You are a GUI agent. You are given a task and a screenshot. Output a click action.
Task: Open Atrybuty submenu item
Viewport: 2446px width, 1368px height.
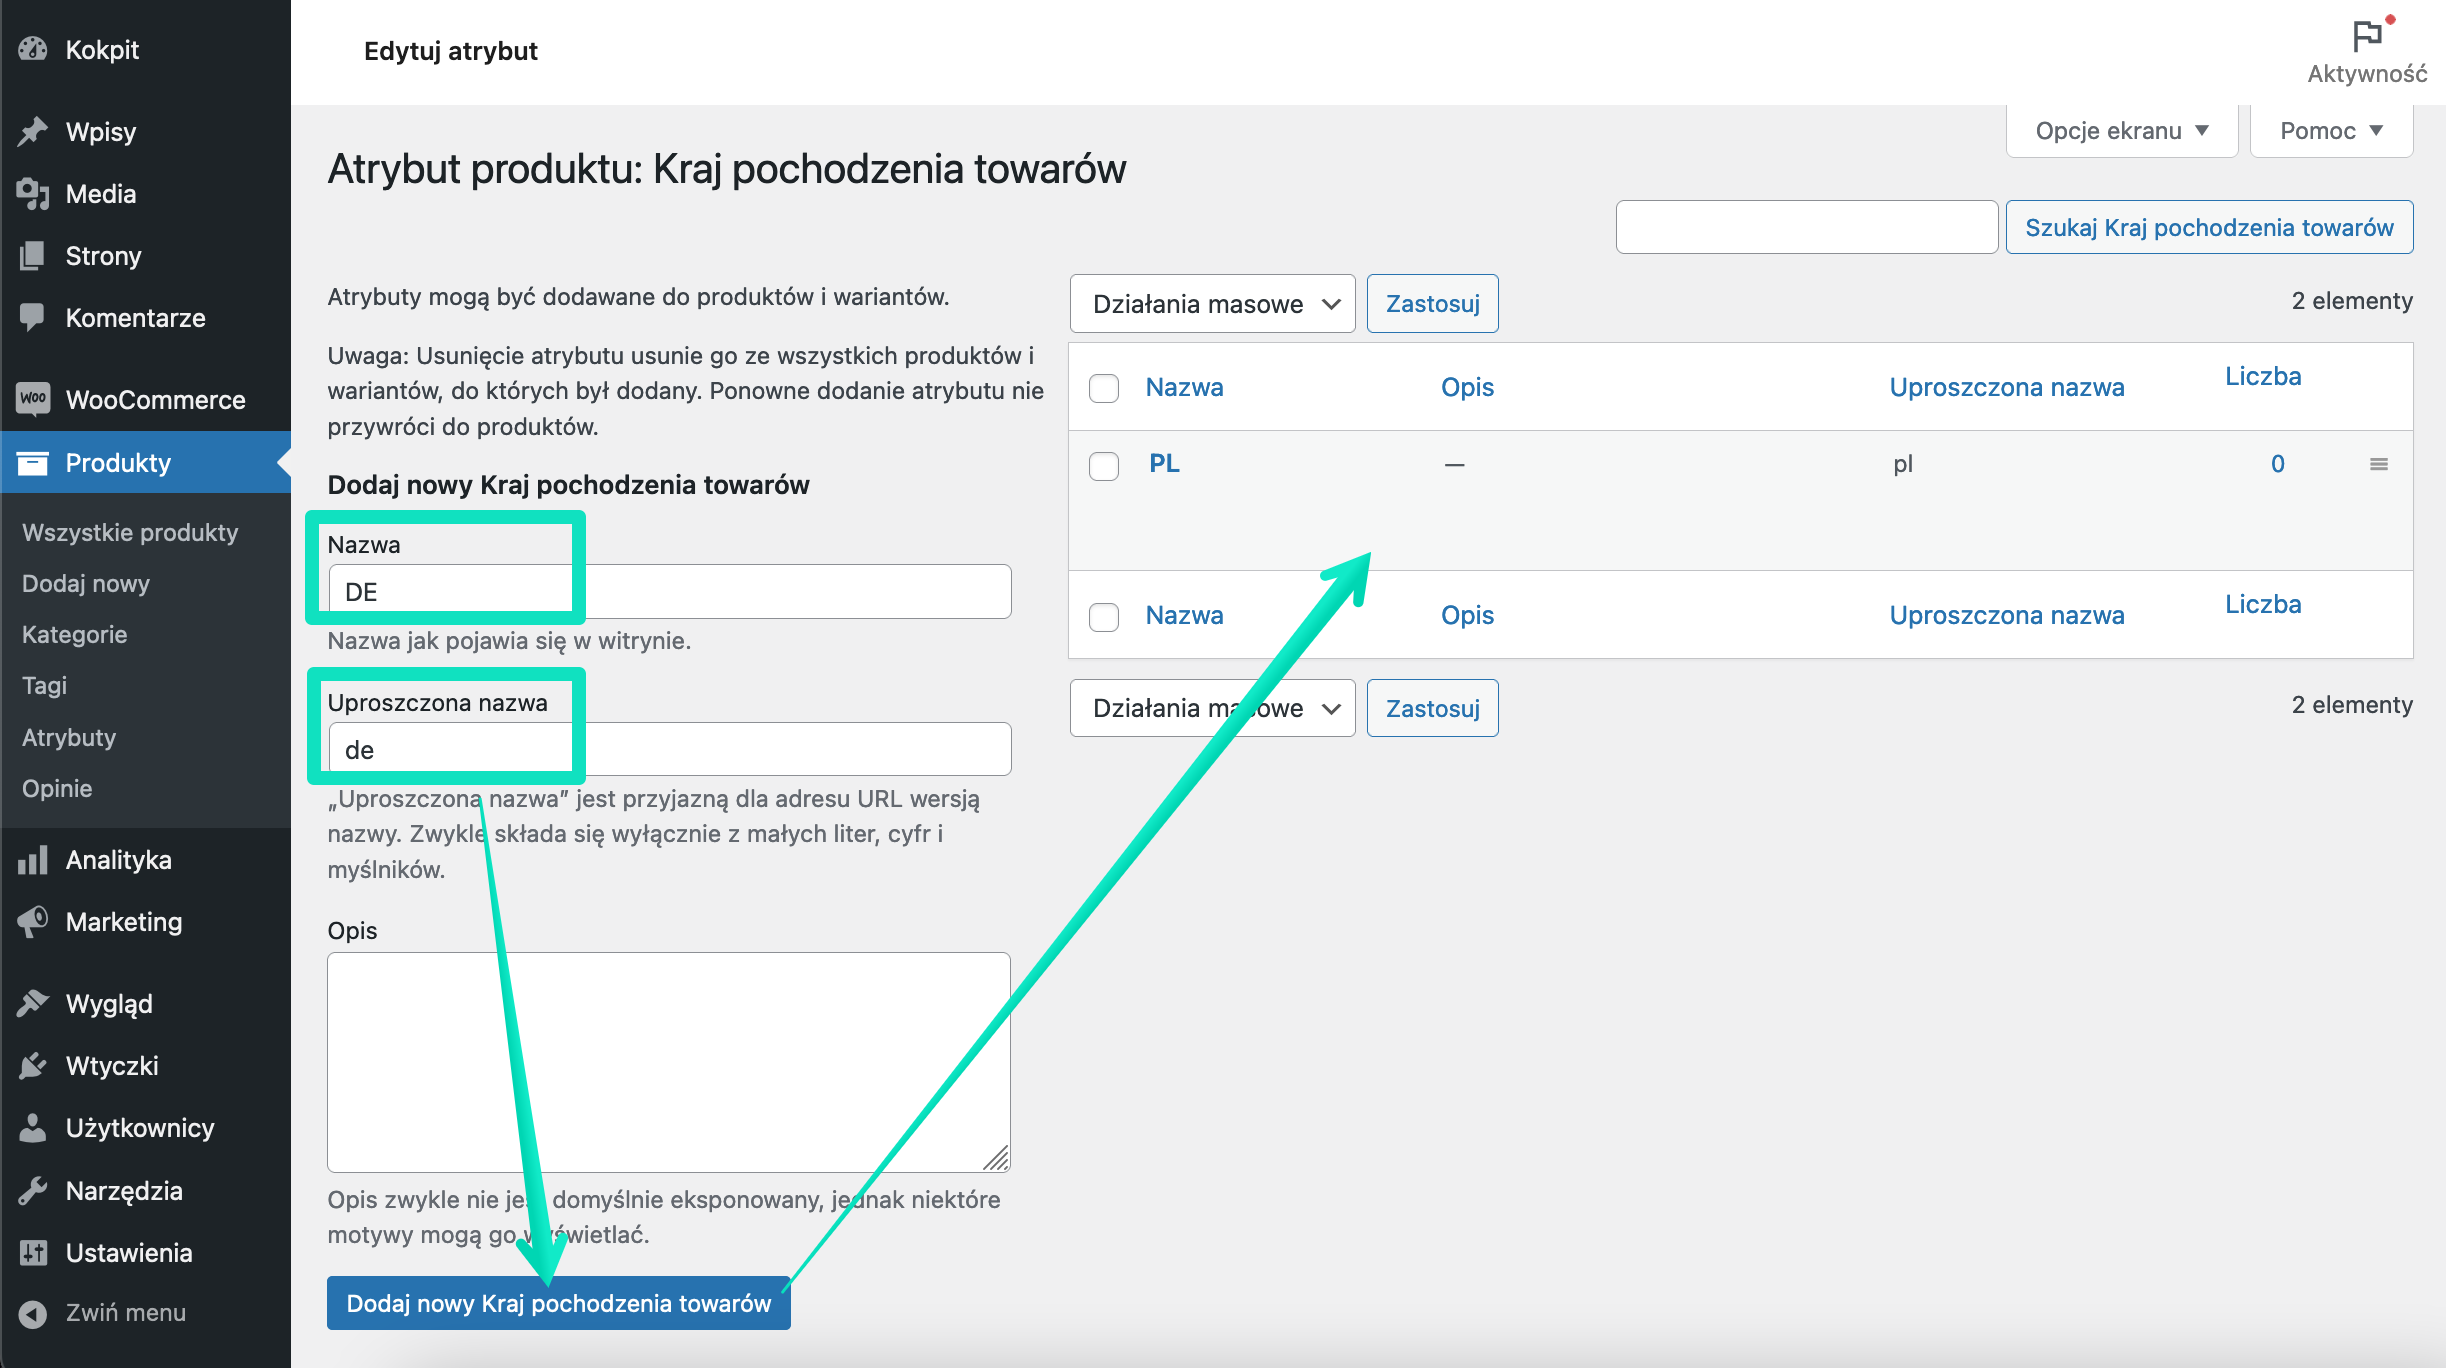69,737
